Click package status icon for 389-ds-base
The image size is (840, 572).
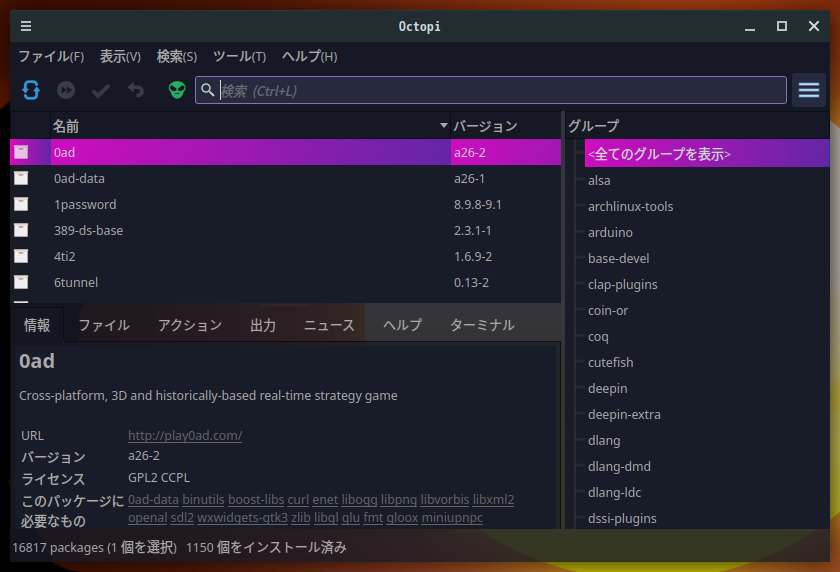click(21, 230)
